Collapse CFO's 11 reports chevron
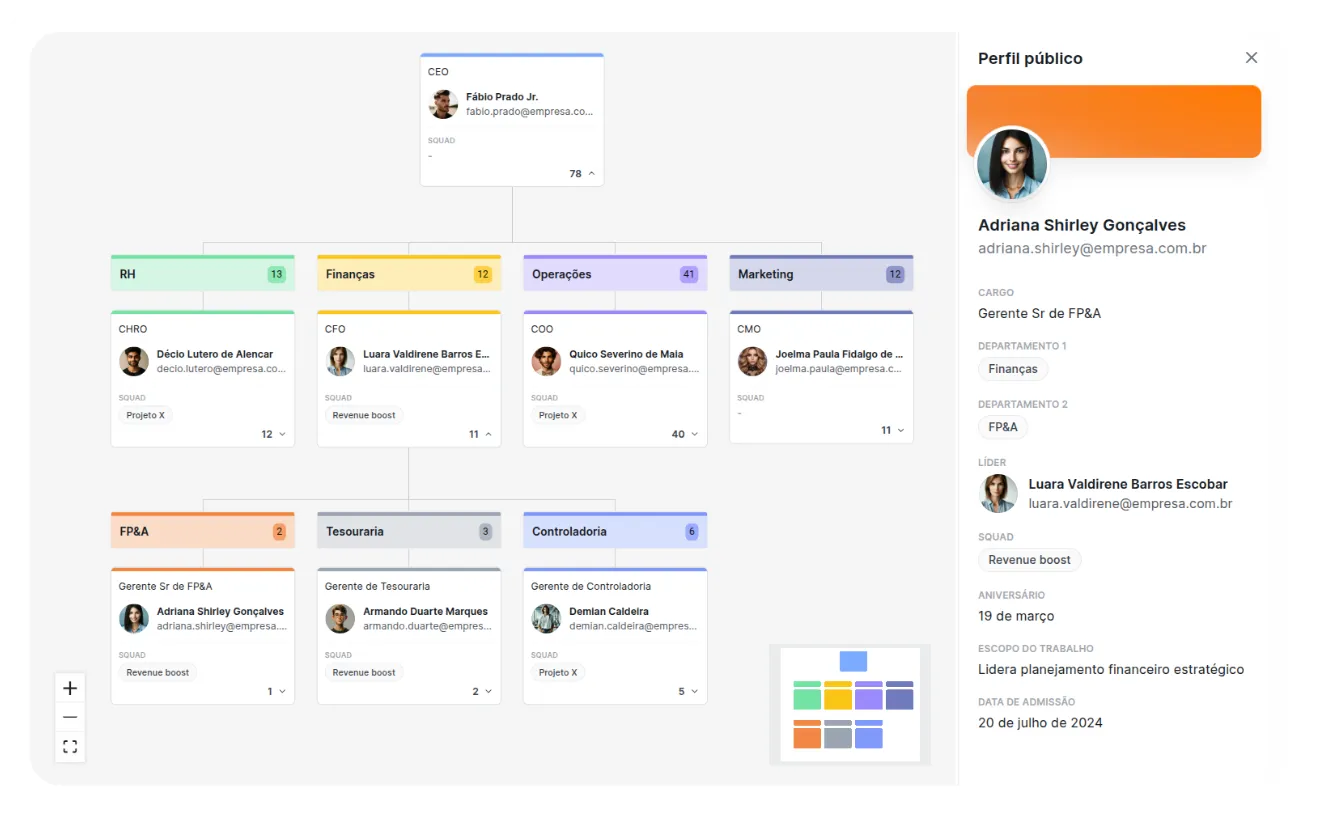 (x=488, y=434)
